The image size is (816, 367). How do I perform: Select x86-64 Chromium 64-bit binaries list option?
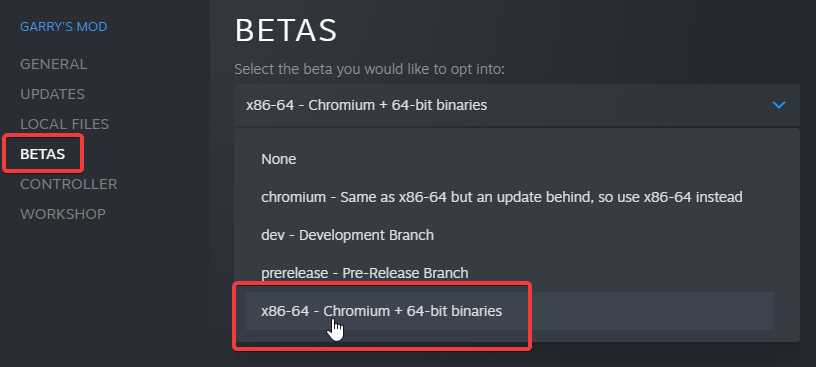tap(510, 311)
